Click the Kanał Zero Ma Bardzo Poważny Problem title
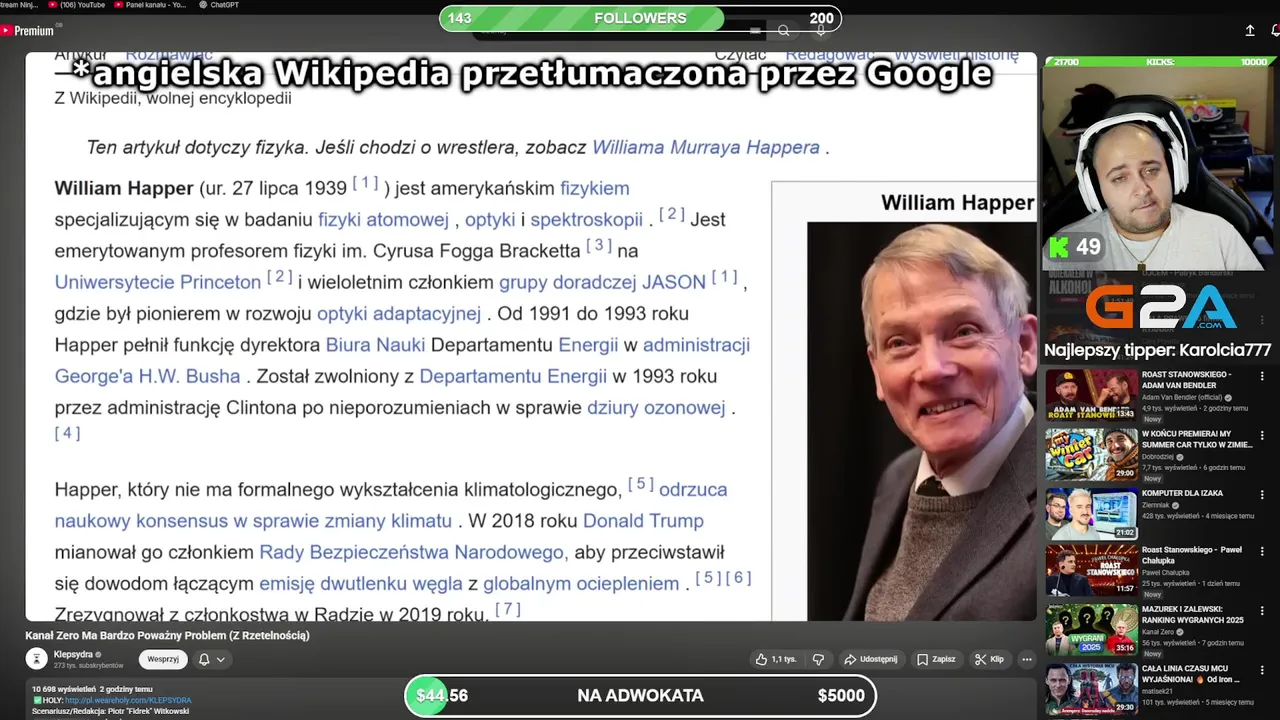 [x=167, y=635]
